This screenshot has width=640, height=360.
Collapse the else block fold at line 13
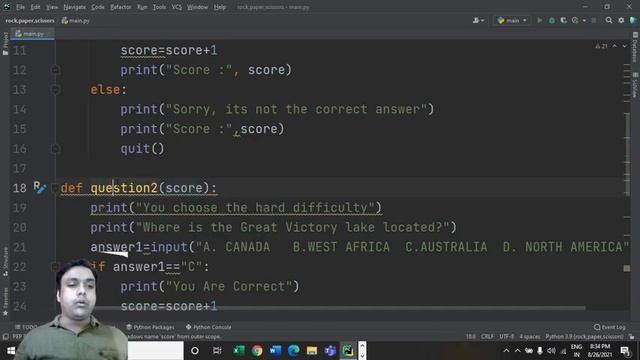click(x=56, y=90)
